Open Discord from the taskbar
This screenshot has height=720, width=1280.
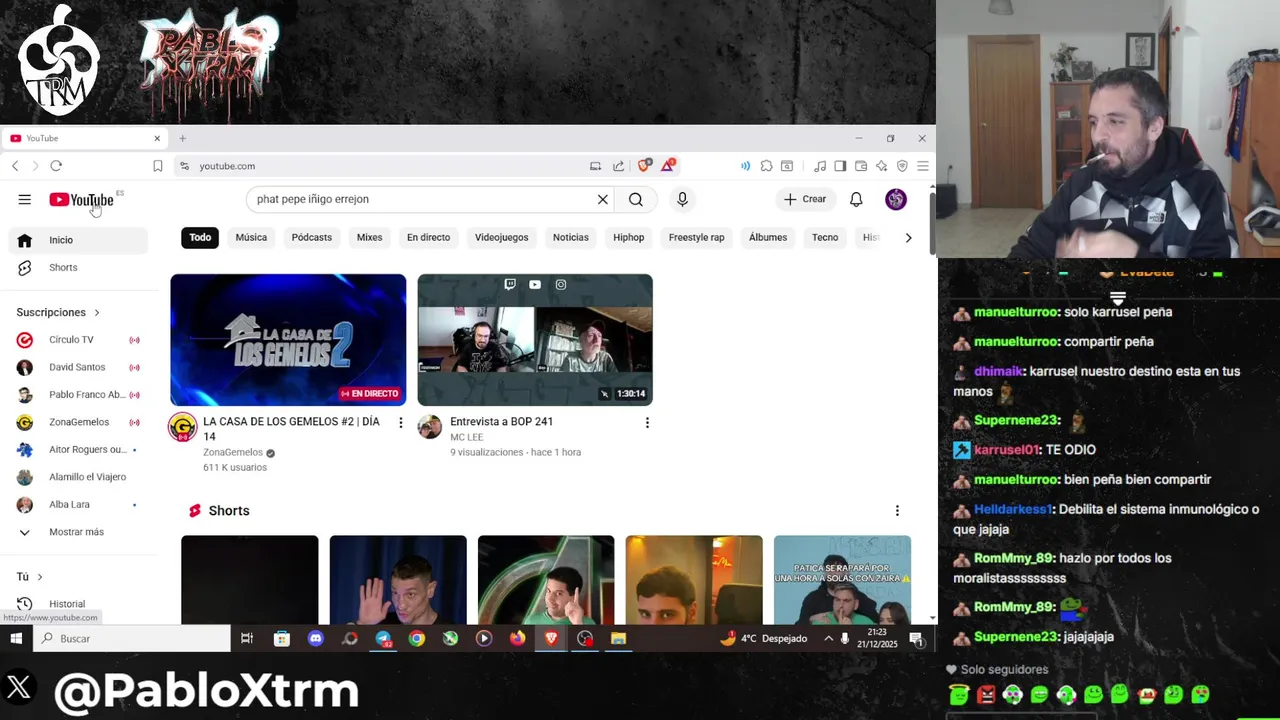coord(316,638)
